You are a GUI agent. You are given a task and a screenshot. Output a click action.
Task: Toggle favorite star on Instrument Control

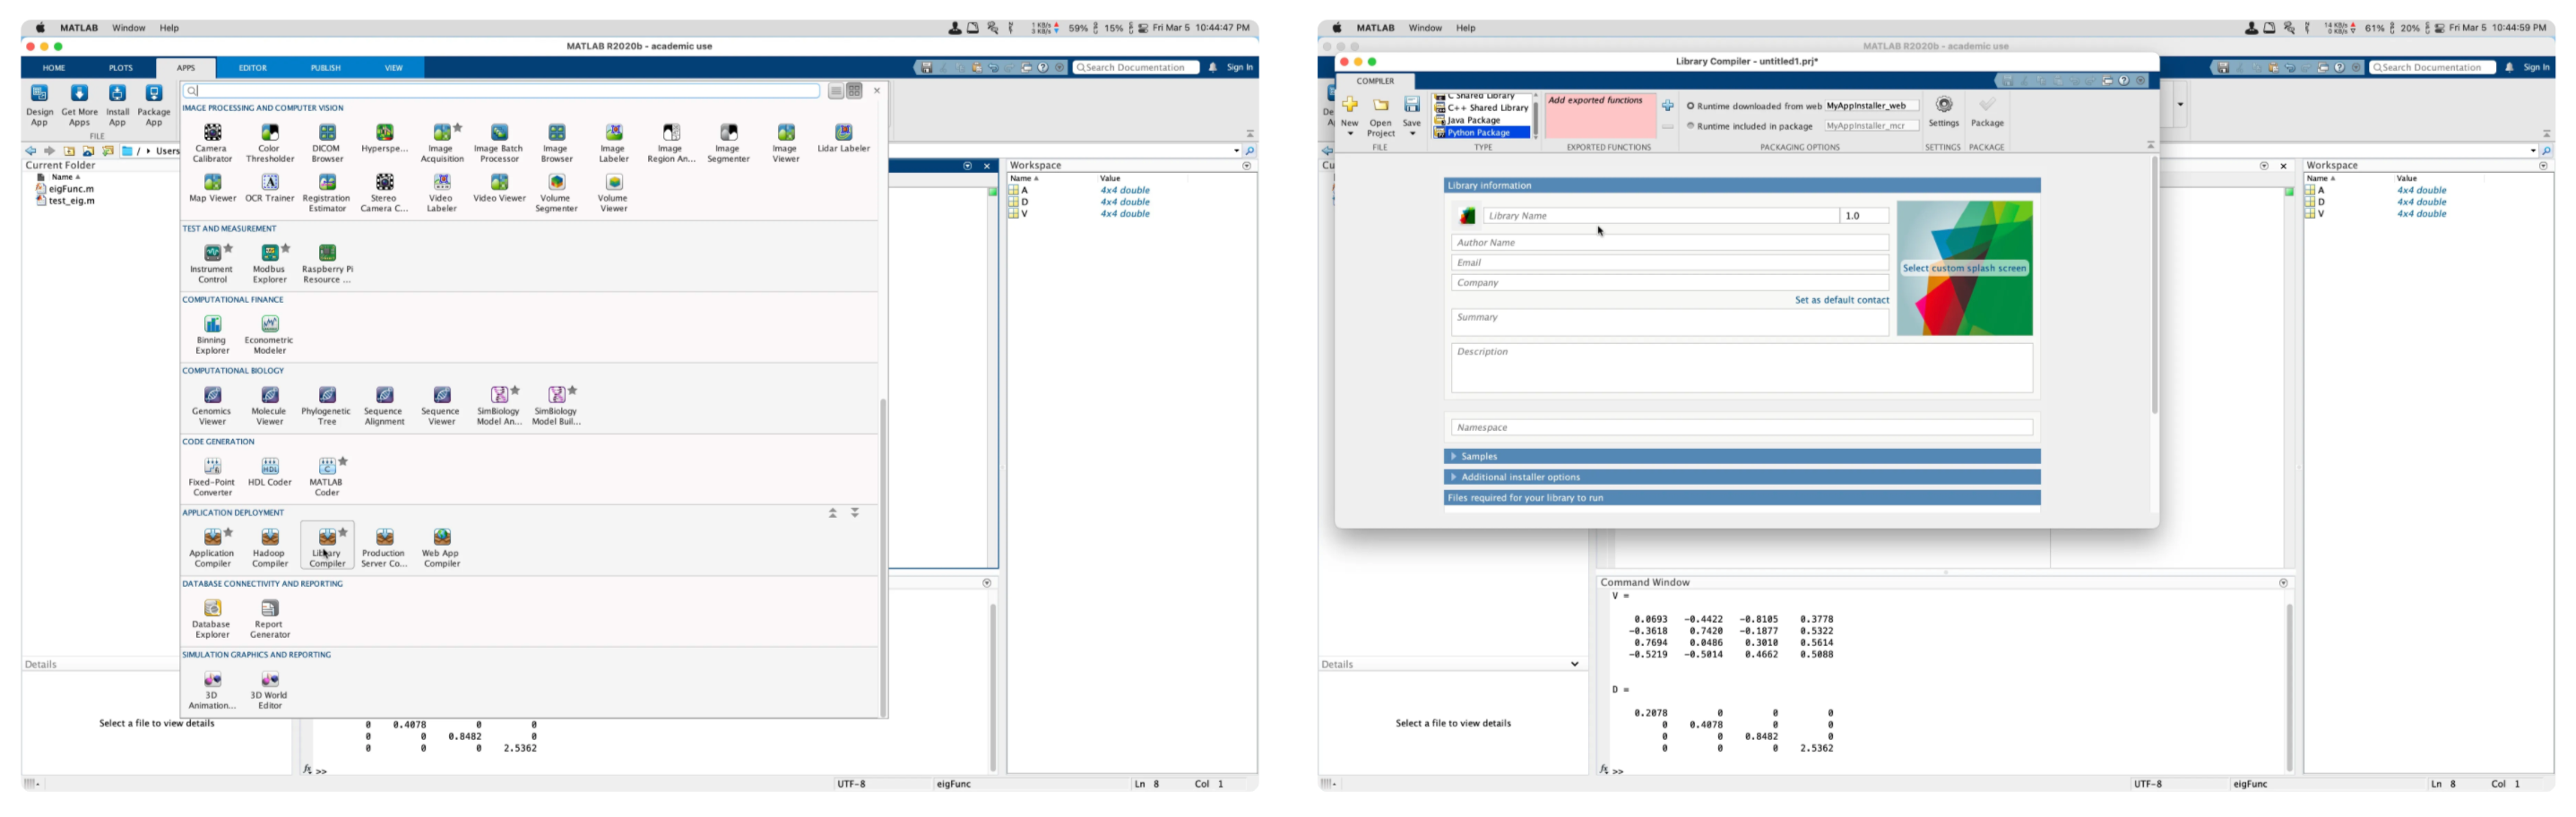click(228, 248)
